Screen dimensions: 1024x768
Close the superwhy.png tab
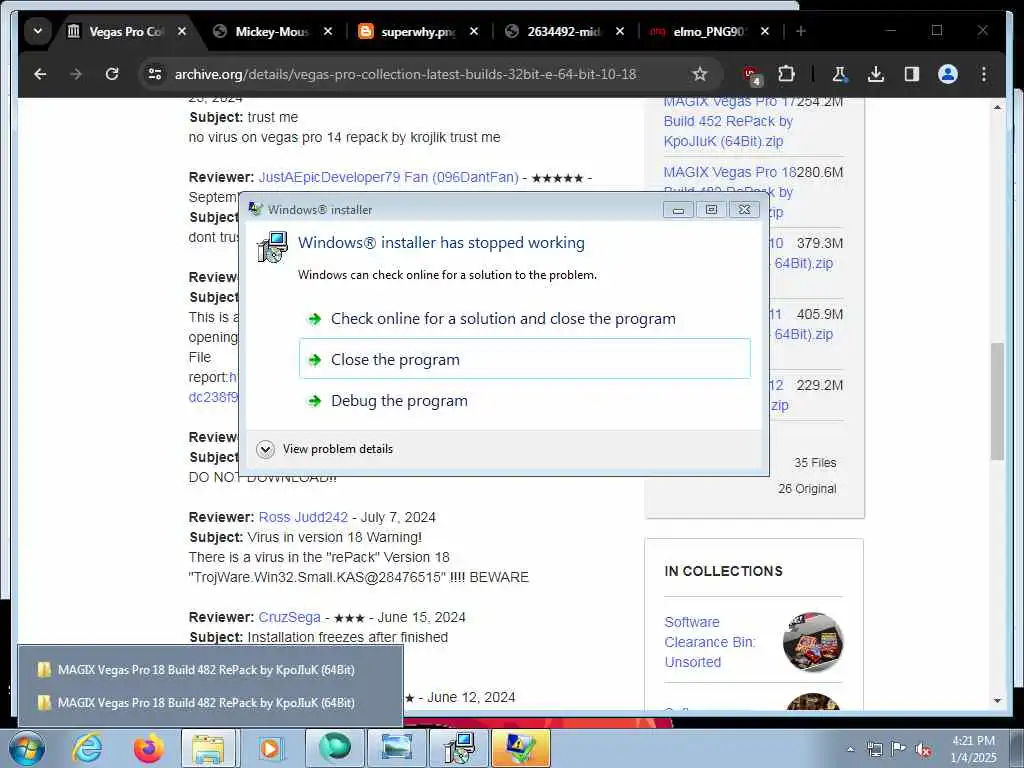click(474, 31)
